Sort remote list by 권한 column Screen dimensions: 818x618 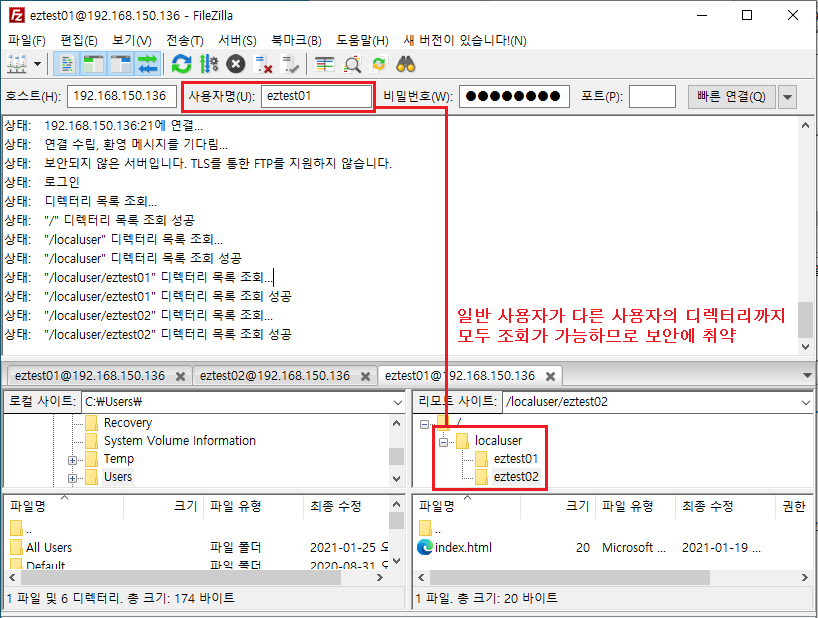click(x=794, y=506)
